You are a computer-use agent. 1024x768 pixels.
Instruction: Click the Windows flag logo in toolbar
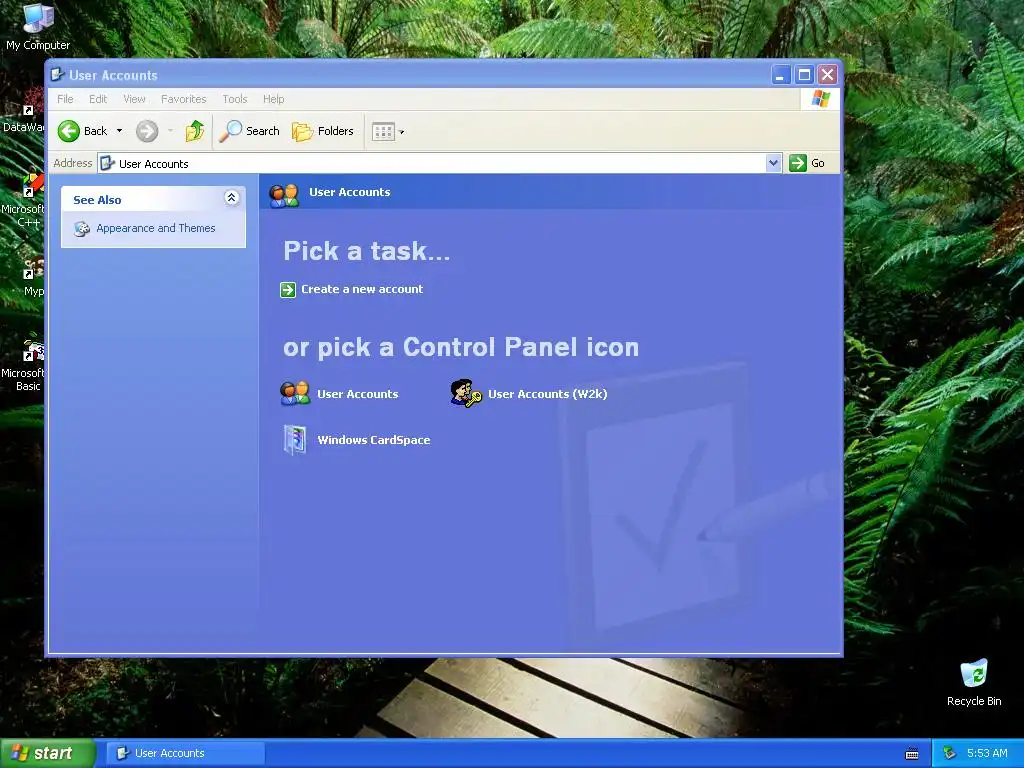[x=820, y=99]
